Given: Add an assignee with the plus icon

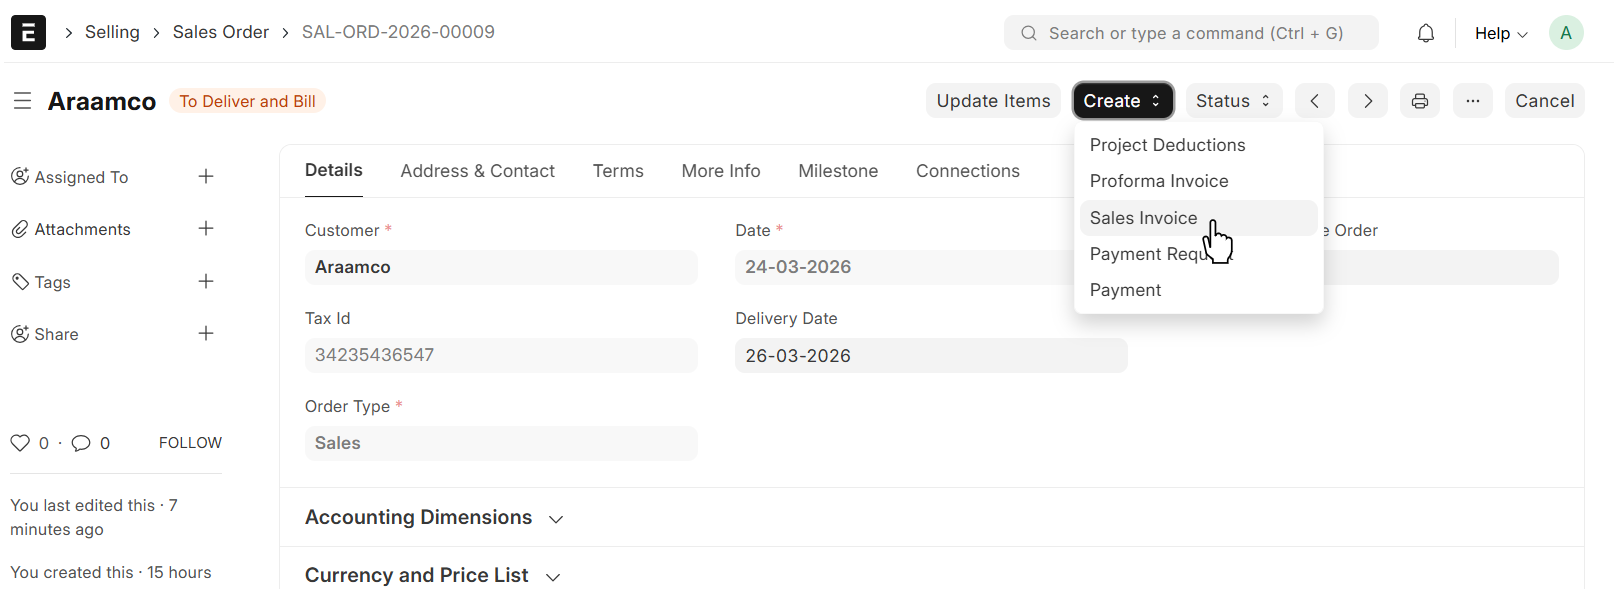Looking at the screenshot, I should 206,177.
